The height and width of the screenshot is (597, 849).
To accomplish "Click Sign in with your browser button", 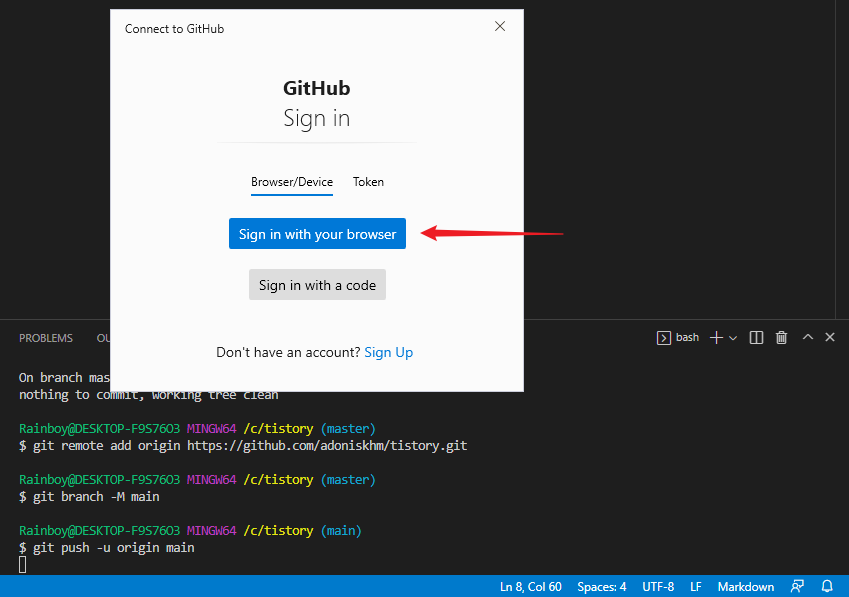I will click(x=317, y=234).
